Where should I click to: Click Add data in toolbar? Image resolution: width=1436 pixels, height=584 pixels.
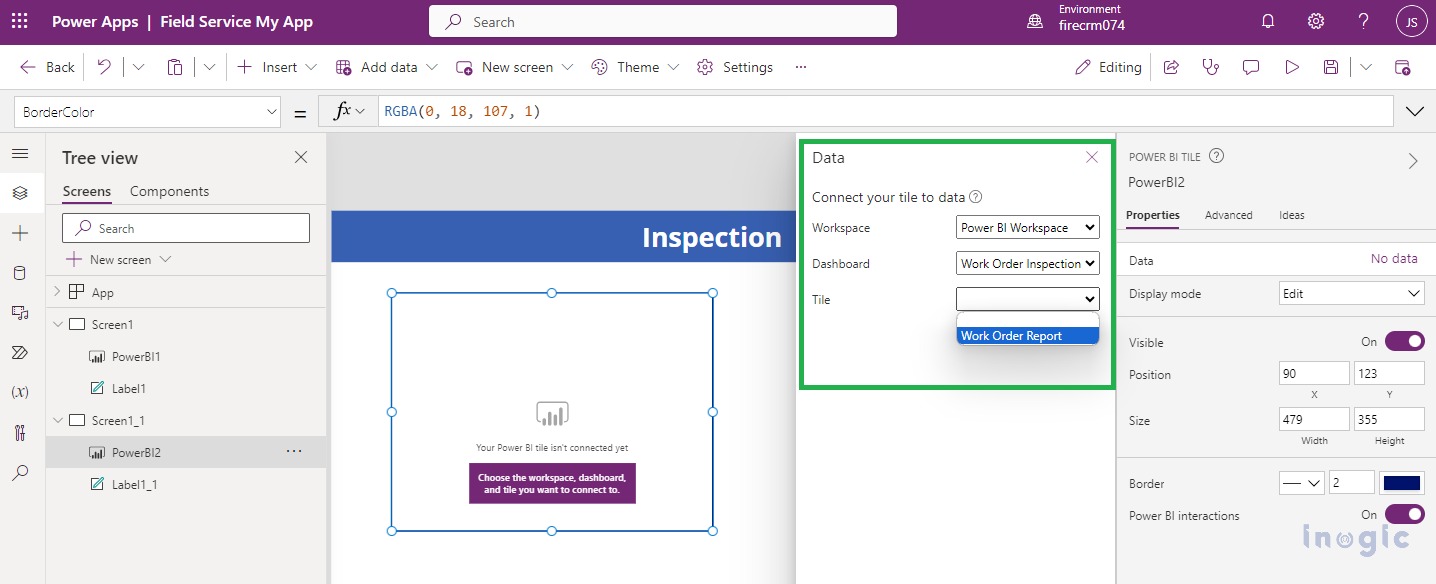pyautogui.click(x=387, y=67)
